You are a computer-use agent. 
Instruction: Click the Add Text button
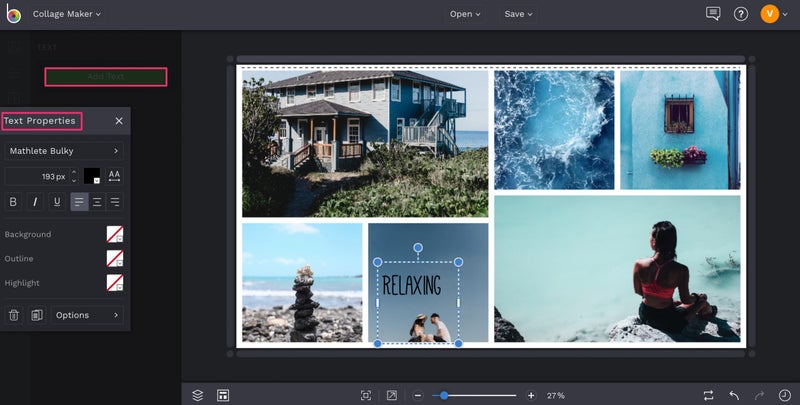[106, 76]
